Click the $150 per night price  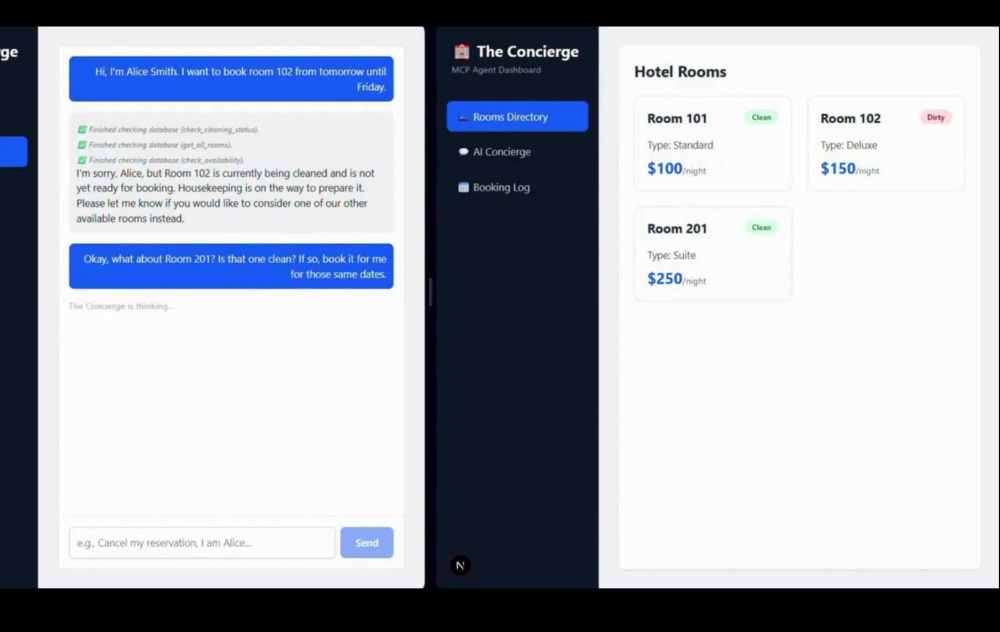click(x=850, y=169)
